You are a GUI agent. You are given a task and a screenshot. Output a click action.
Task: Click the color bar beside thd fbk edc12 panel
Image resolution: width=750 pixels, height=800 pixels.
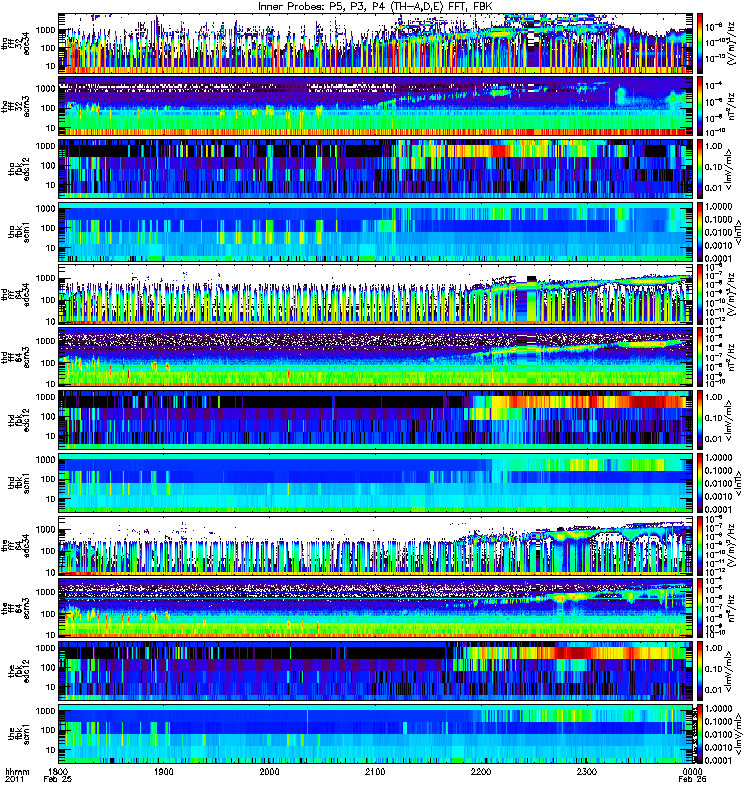[699, 420]
